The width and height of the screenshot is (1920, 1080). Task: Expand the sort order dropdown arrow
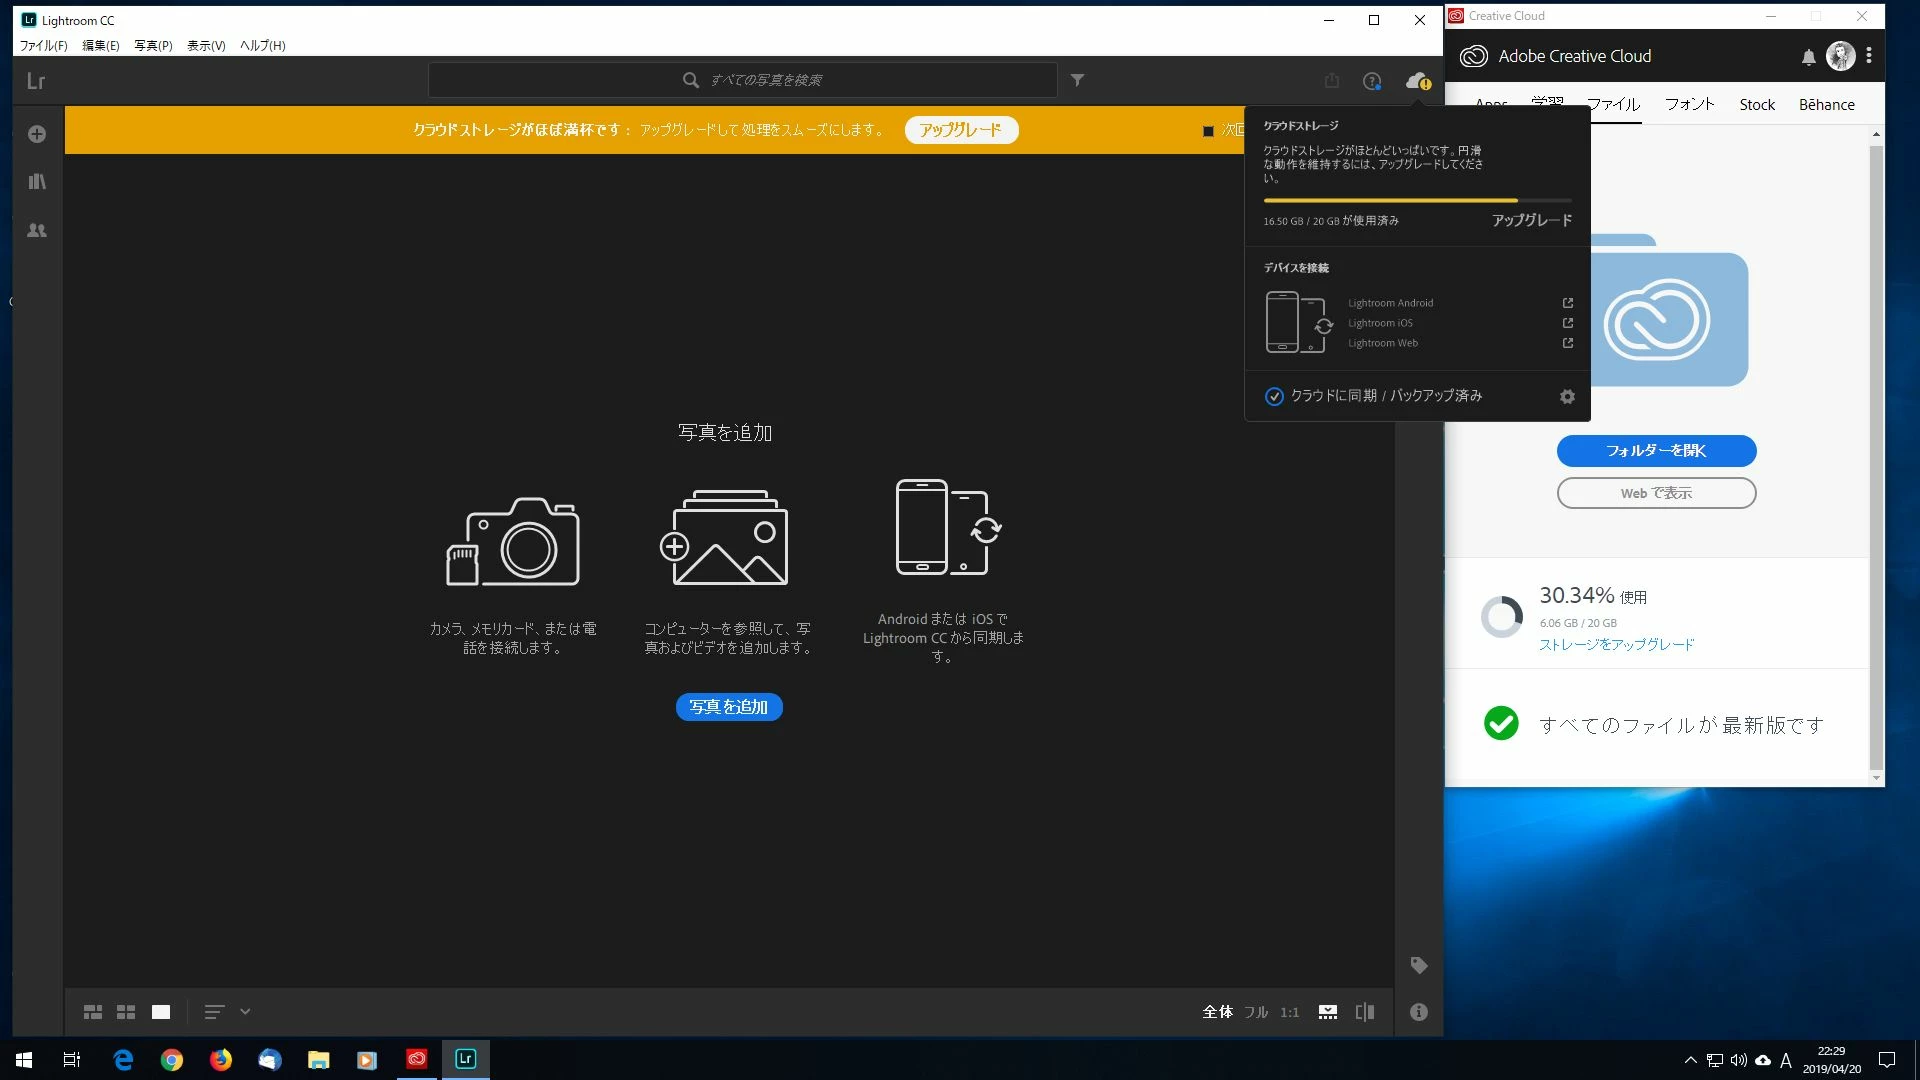(245, 1012)
